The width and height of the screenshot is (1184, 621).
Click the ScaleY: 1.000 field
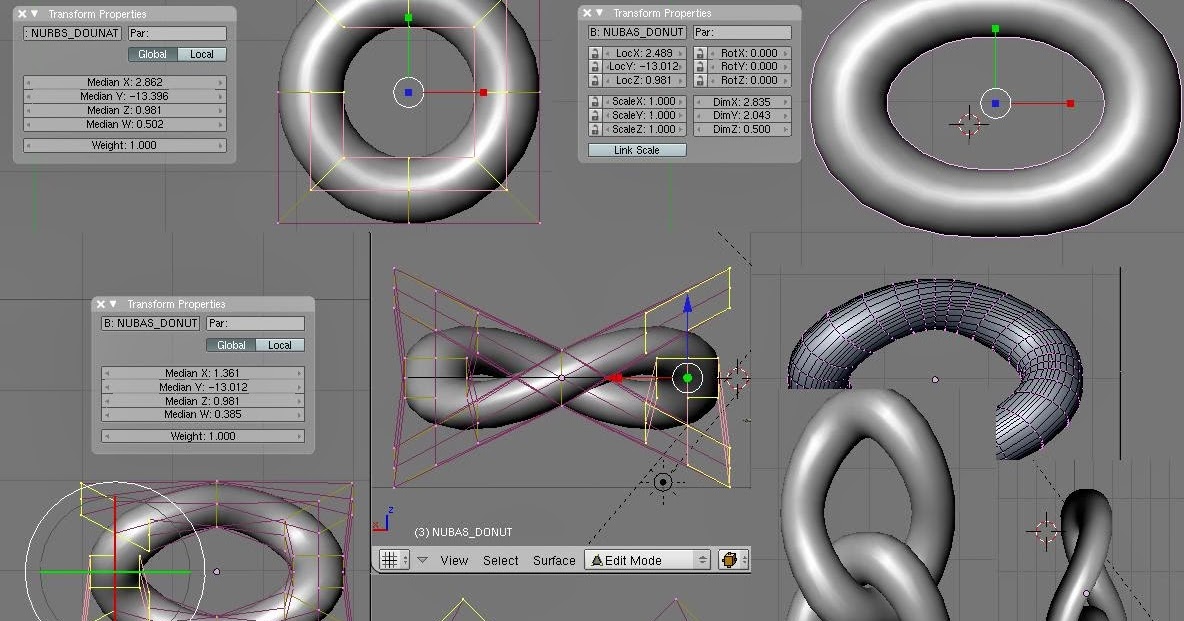pyautogui.click(x=644, y=116)
